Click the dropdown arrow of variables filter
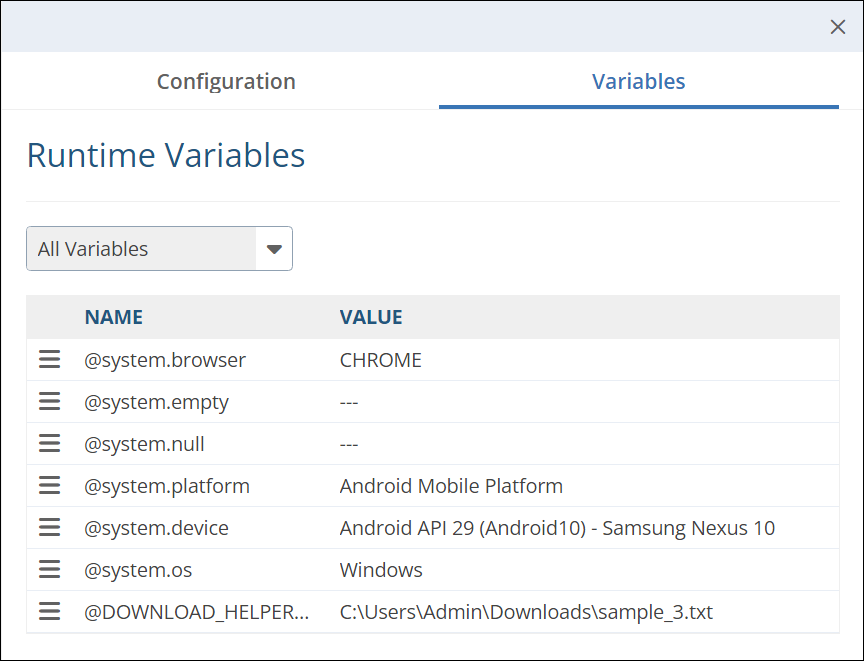Viewport: 864px width, 661px height. (274, 249)
